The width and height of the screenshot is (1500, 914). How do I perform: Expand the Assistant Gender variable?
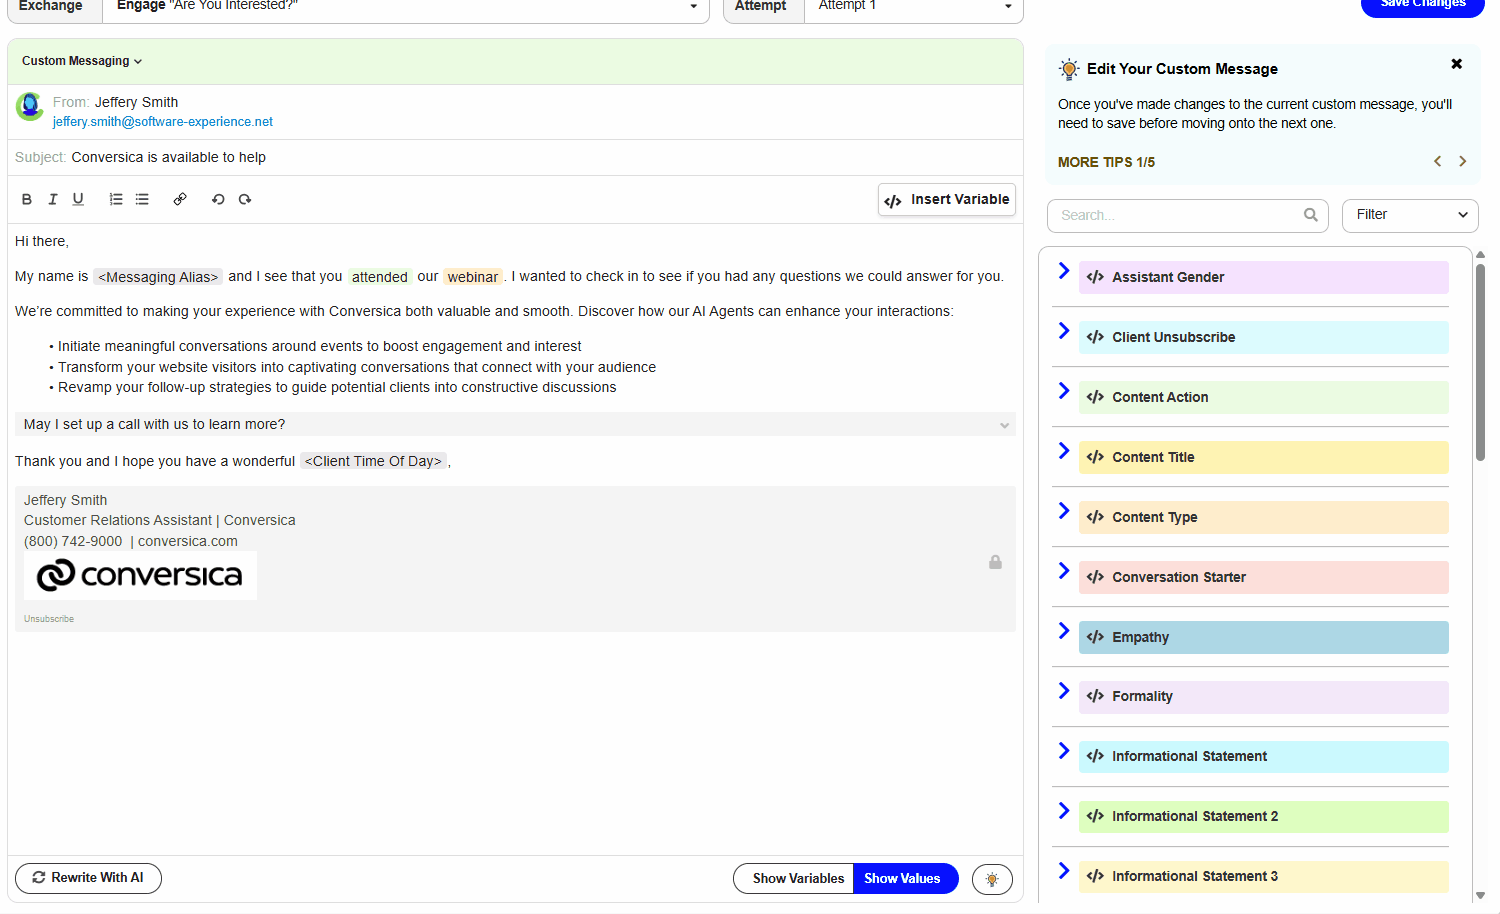point(1064,271)
